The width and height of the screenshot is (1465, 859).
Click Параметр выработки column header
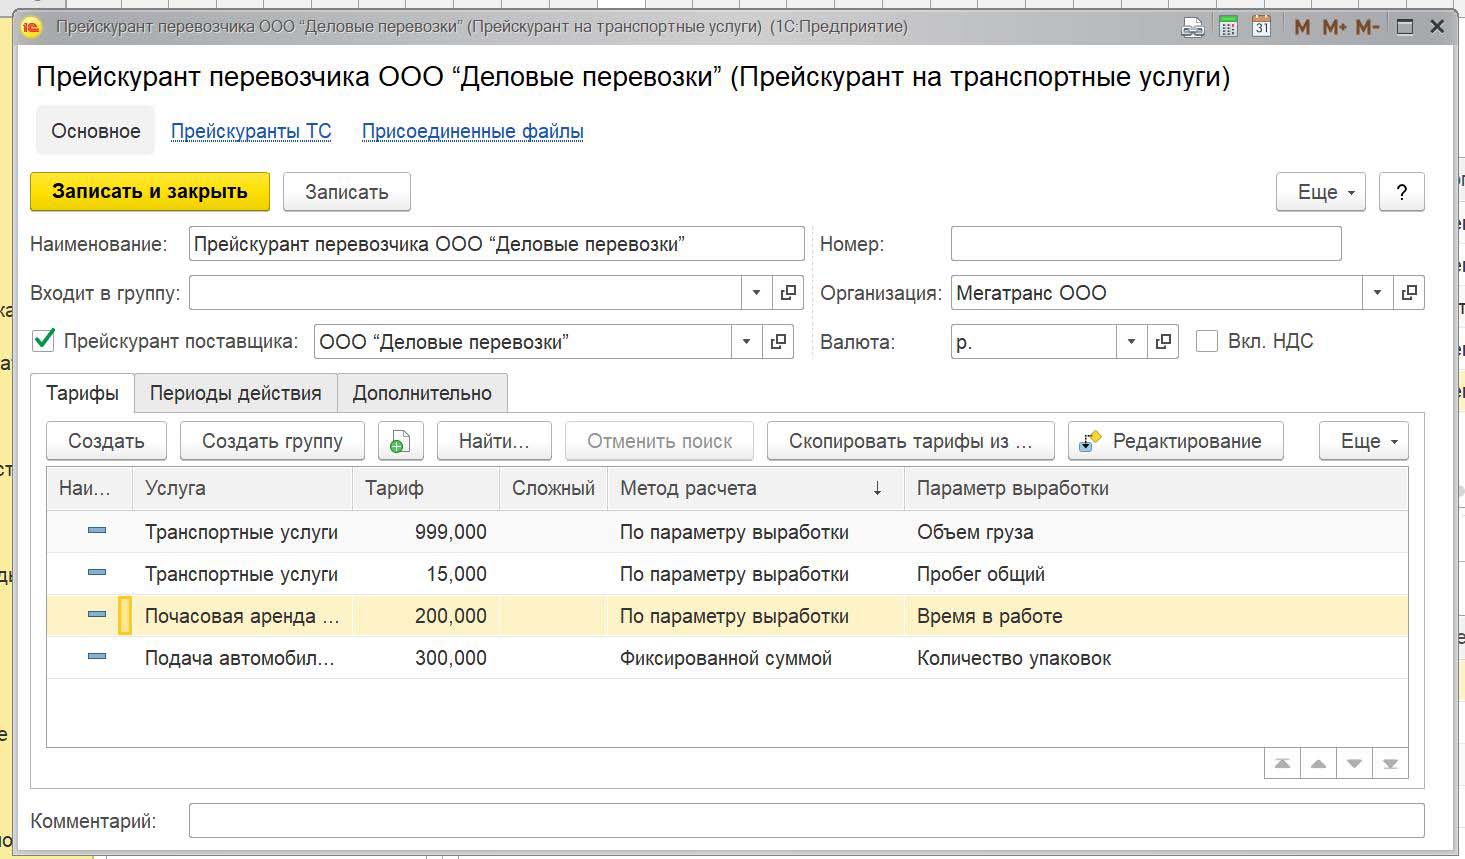(1156, 489)
